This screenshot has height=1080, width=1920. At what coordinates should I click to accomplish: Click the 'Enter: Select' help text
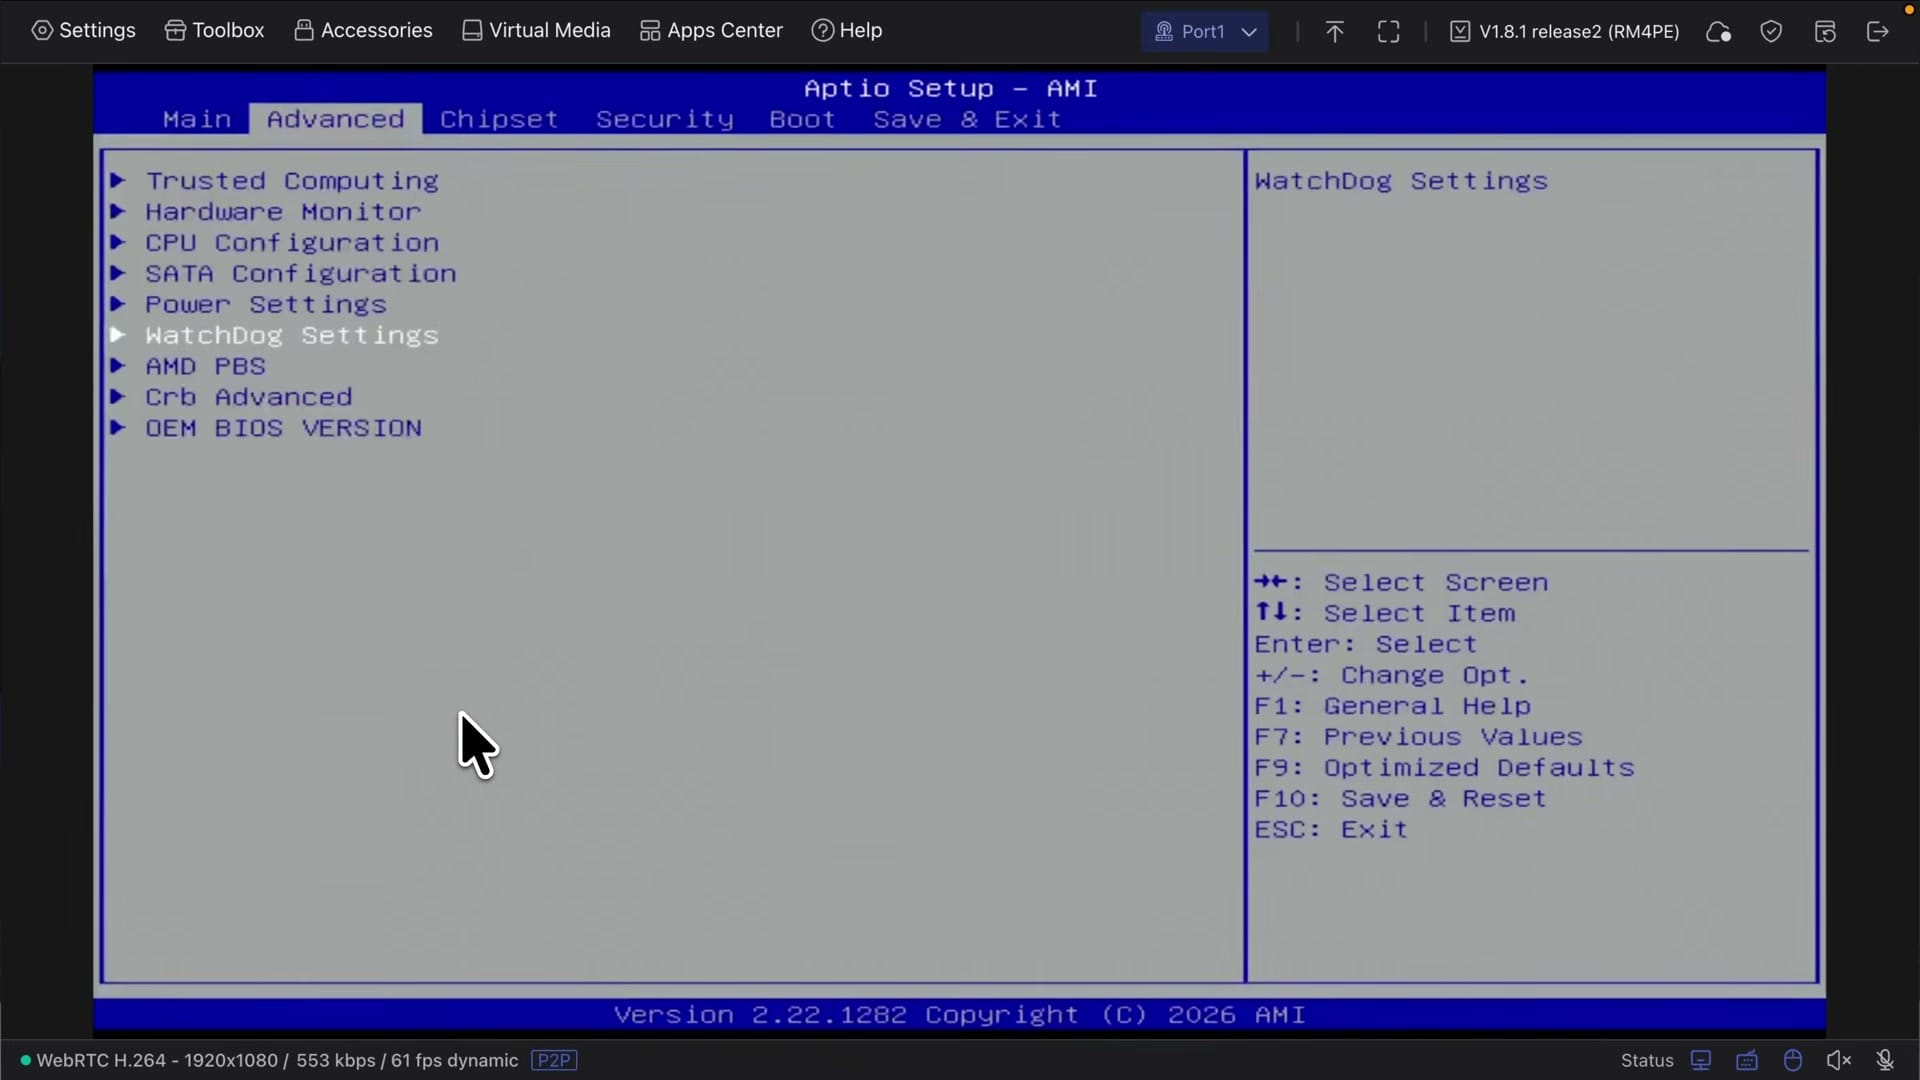1365,644
